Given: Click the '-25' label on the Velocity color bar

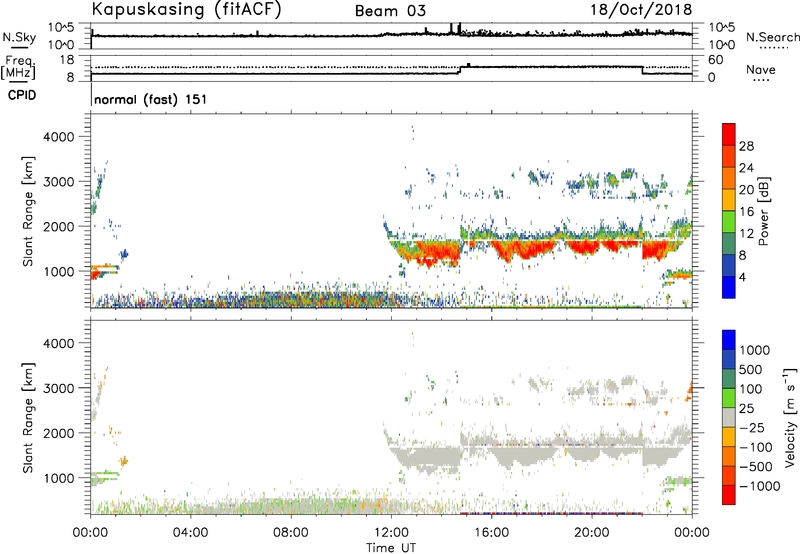Looking at the screenshot, I should point(752,428).
